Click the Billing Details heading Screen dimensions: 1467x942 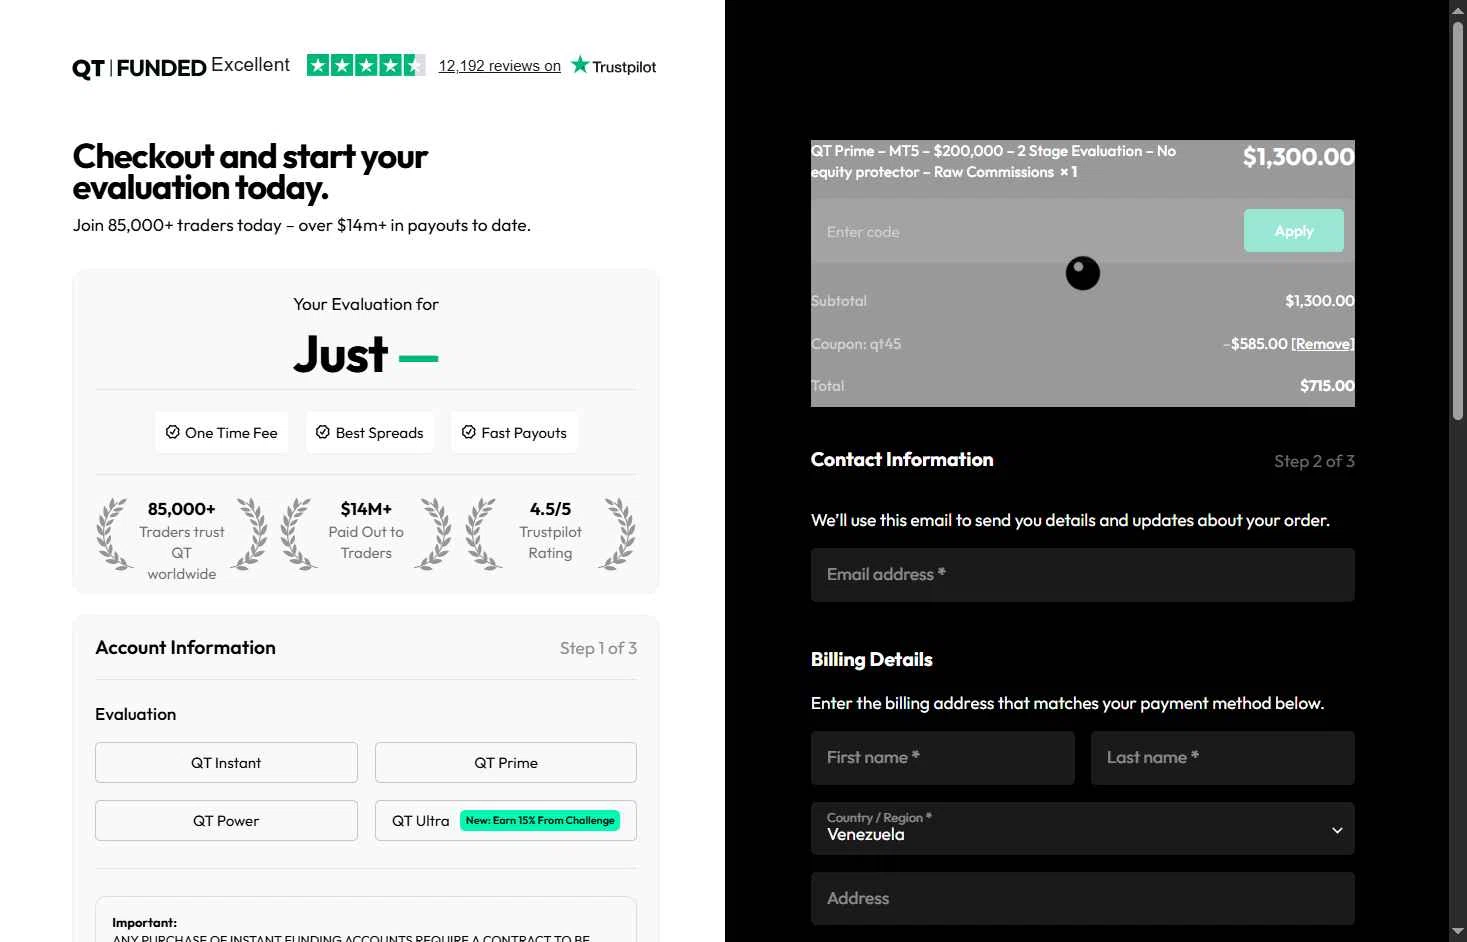[x=872, y=660]
